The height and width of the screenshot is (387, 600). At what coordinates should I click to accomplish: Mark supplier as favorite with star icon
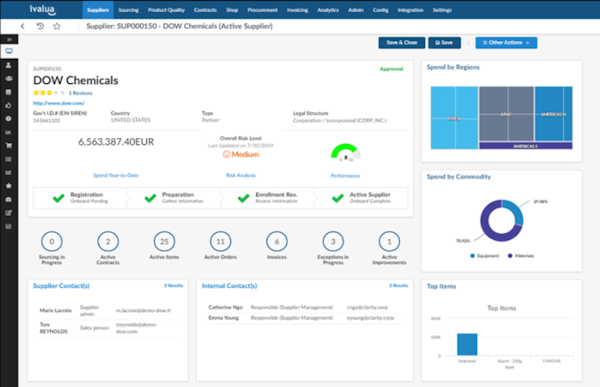(57, 26)
